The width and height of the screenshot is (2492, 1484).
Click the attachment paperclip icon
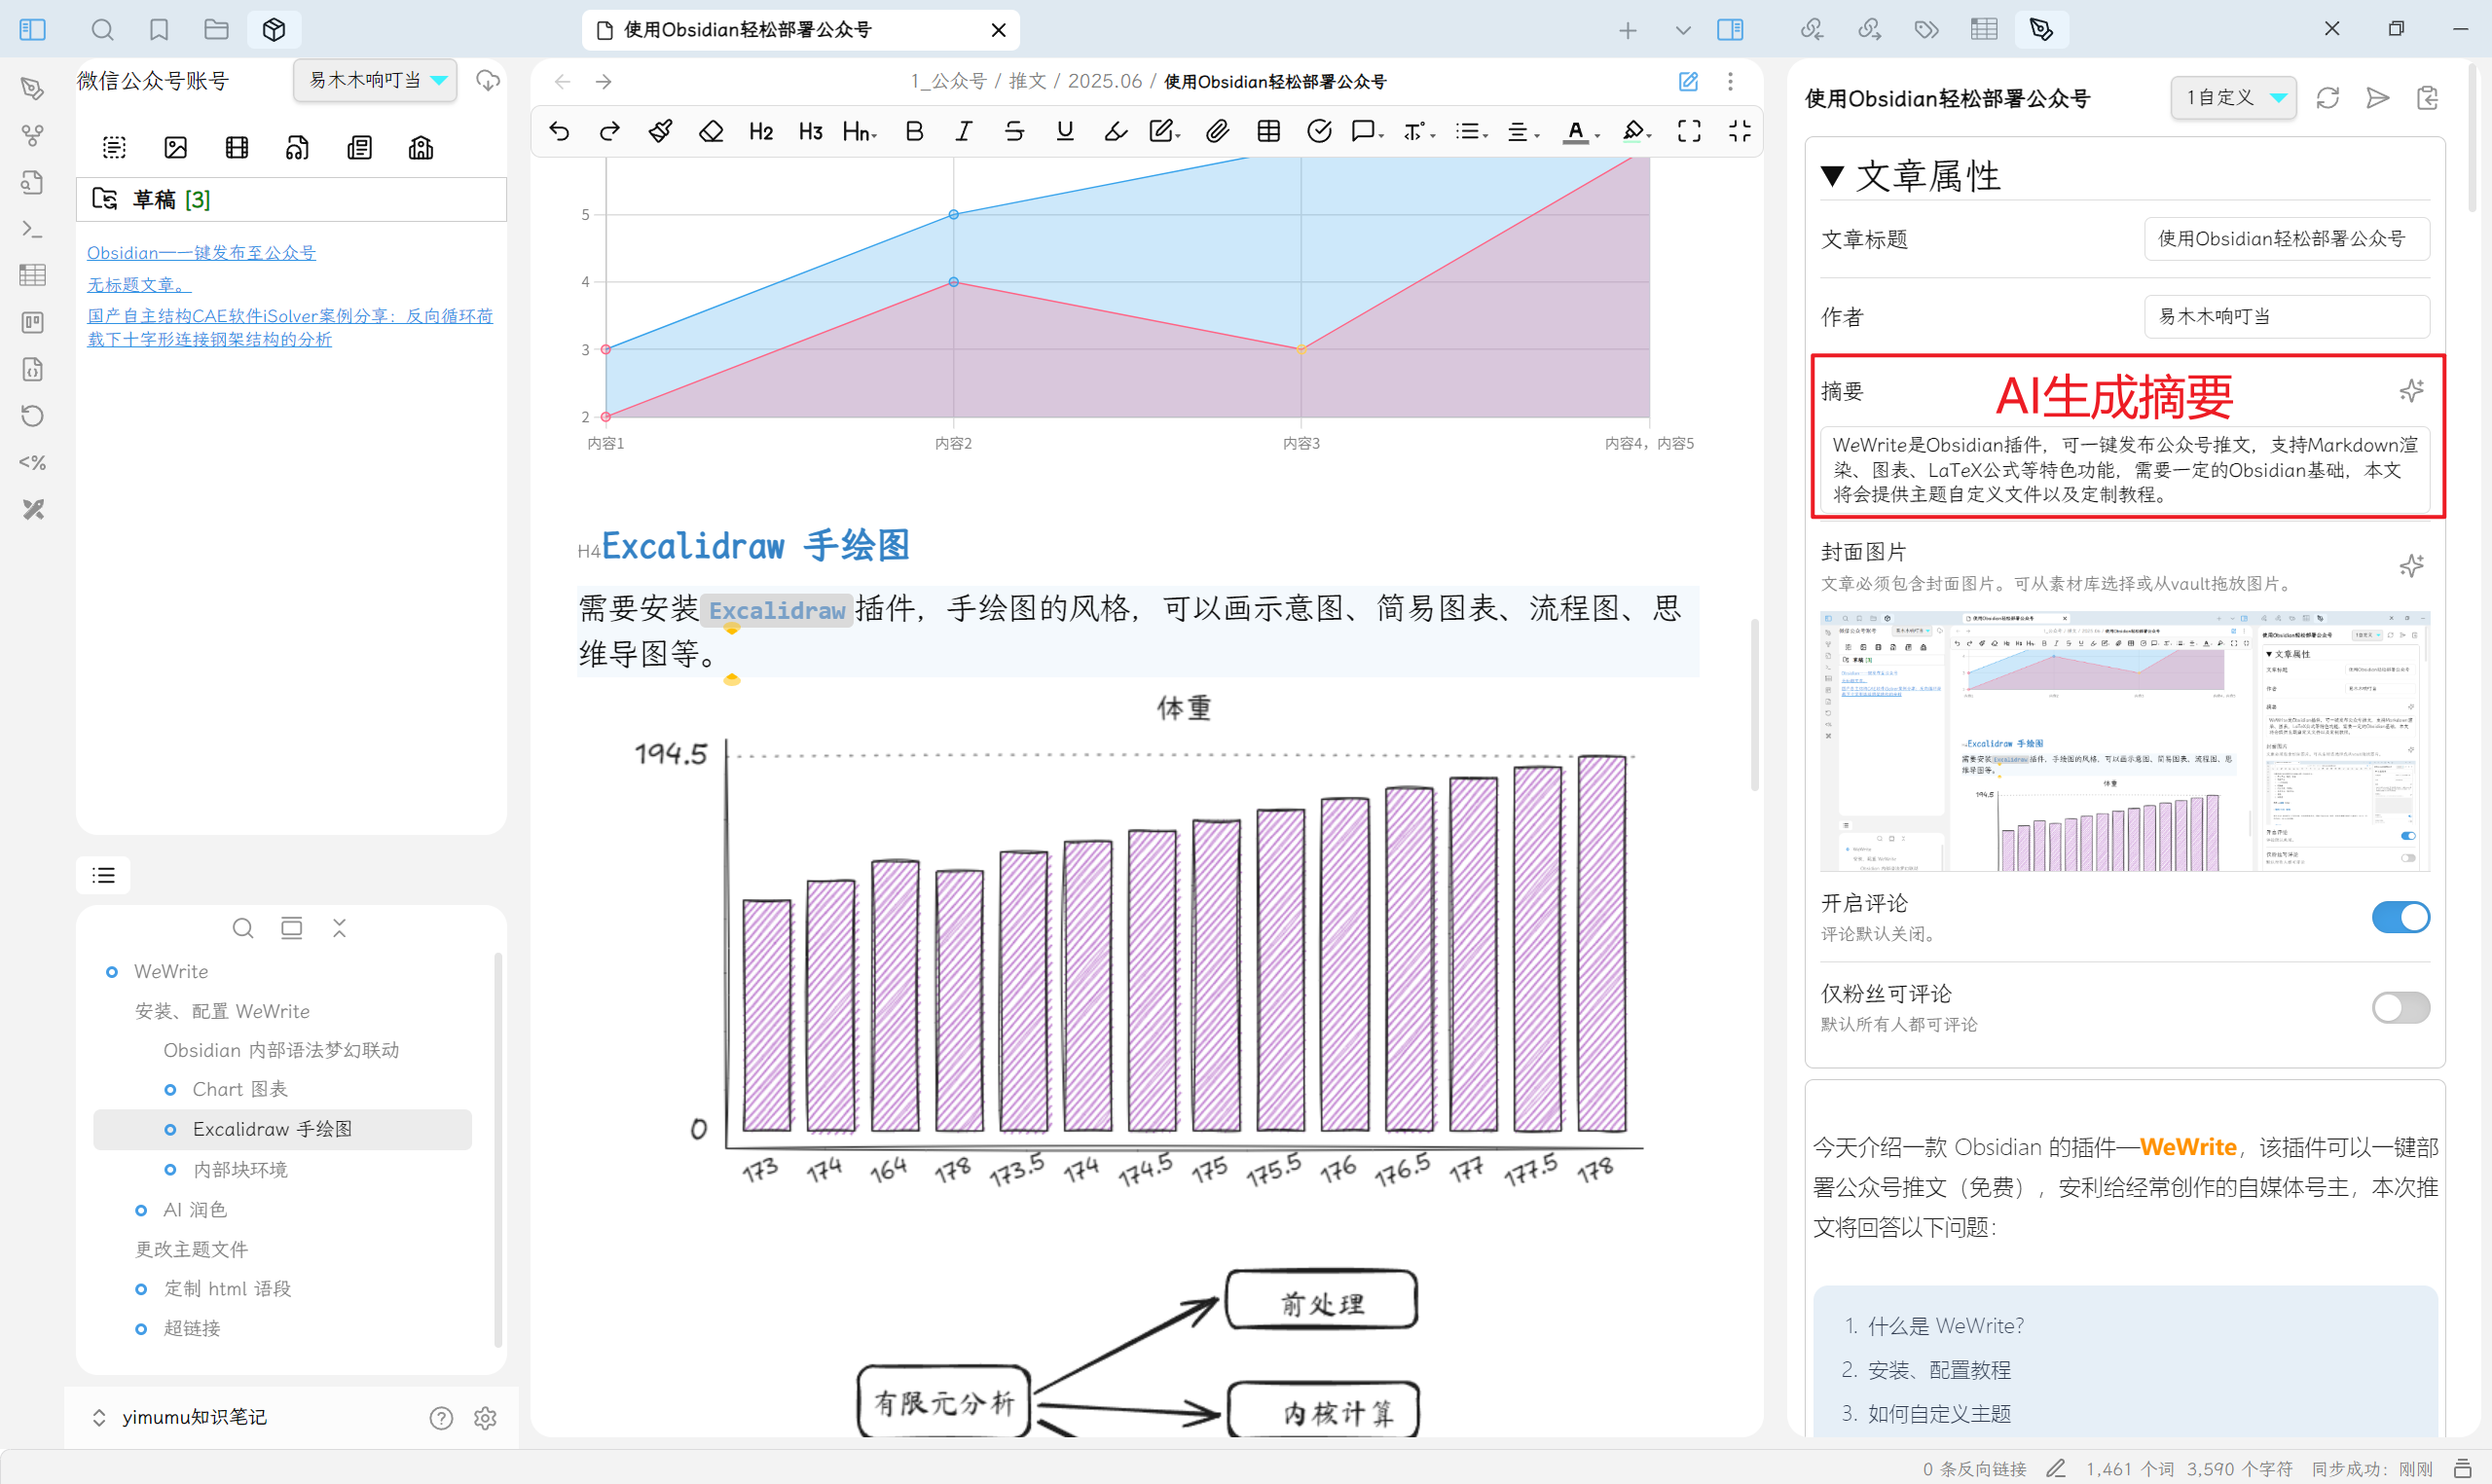point(1217,131)
